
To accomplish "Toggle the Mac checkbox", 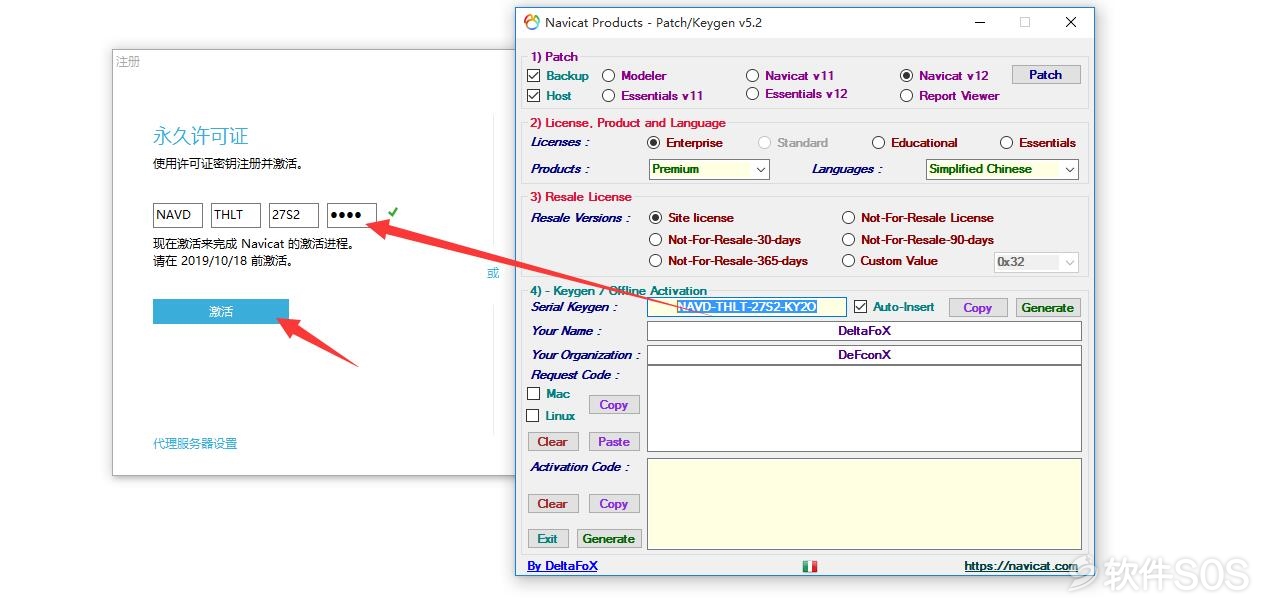I will click(533, 394).
